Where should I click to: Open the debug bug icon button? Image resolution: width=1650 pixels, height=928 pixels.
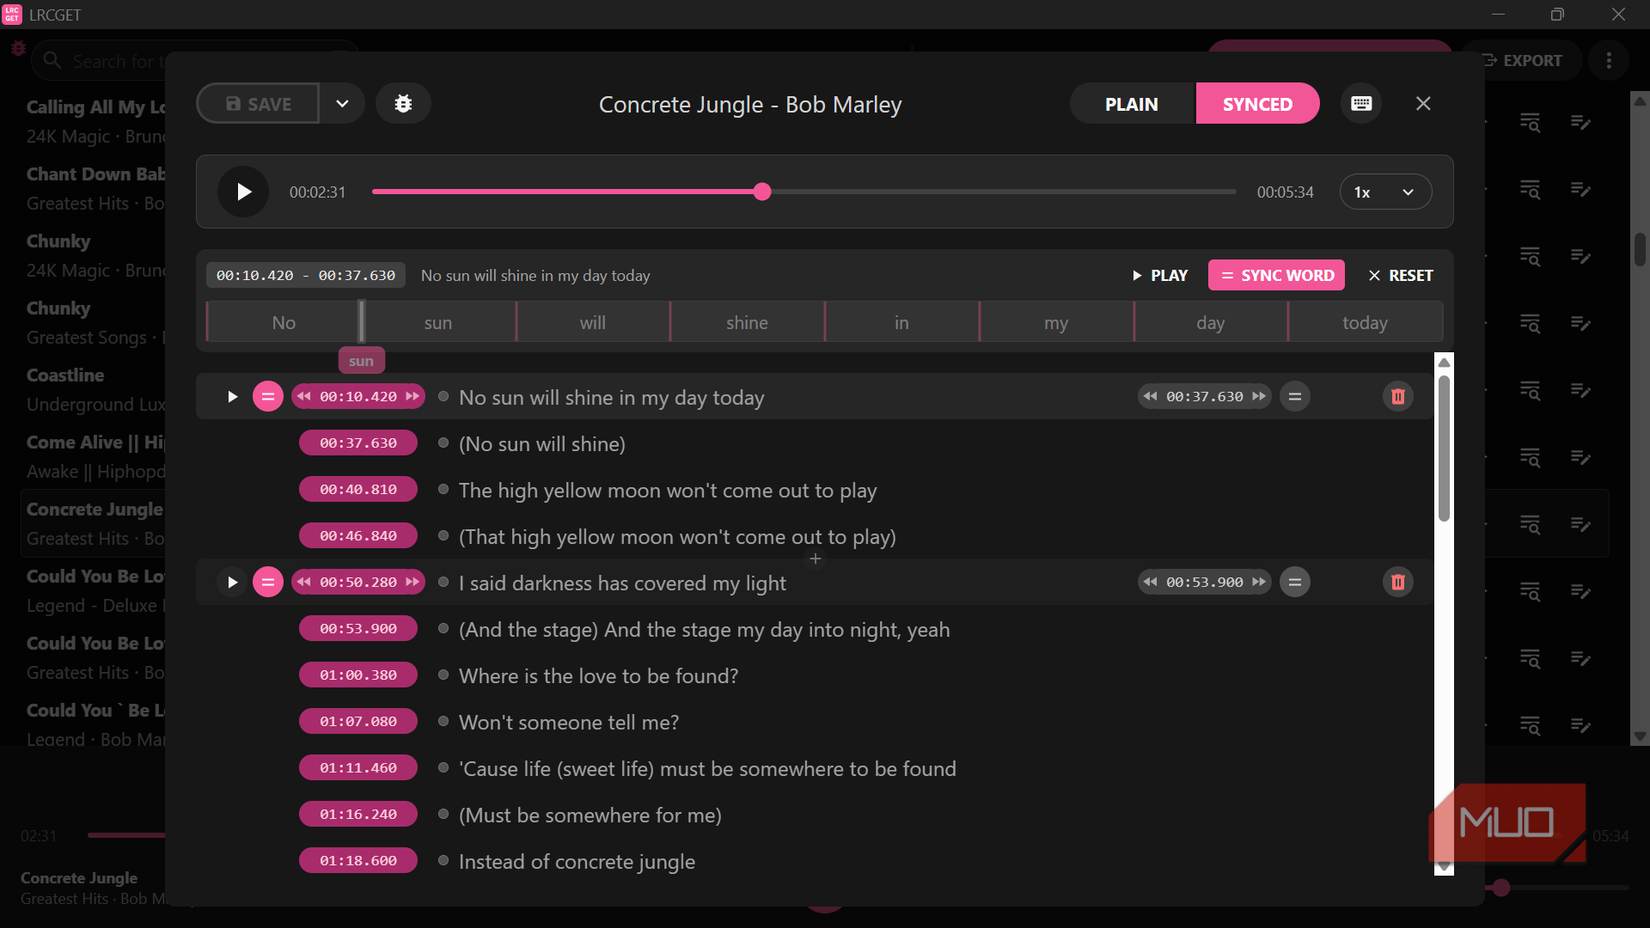tap(403, 104)
